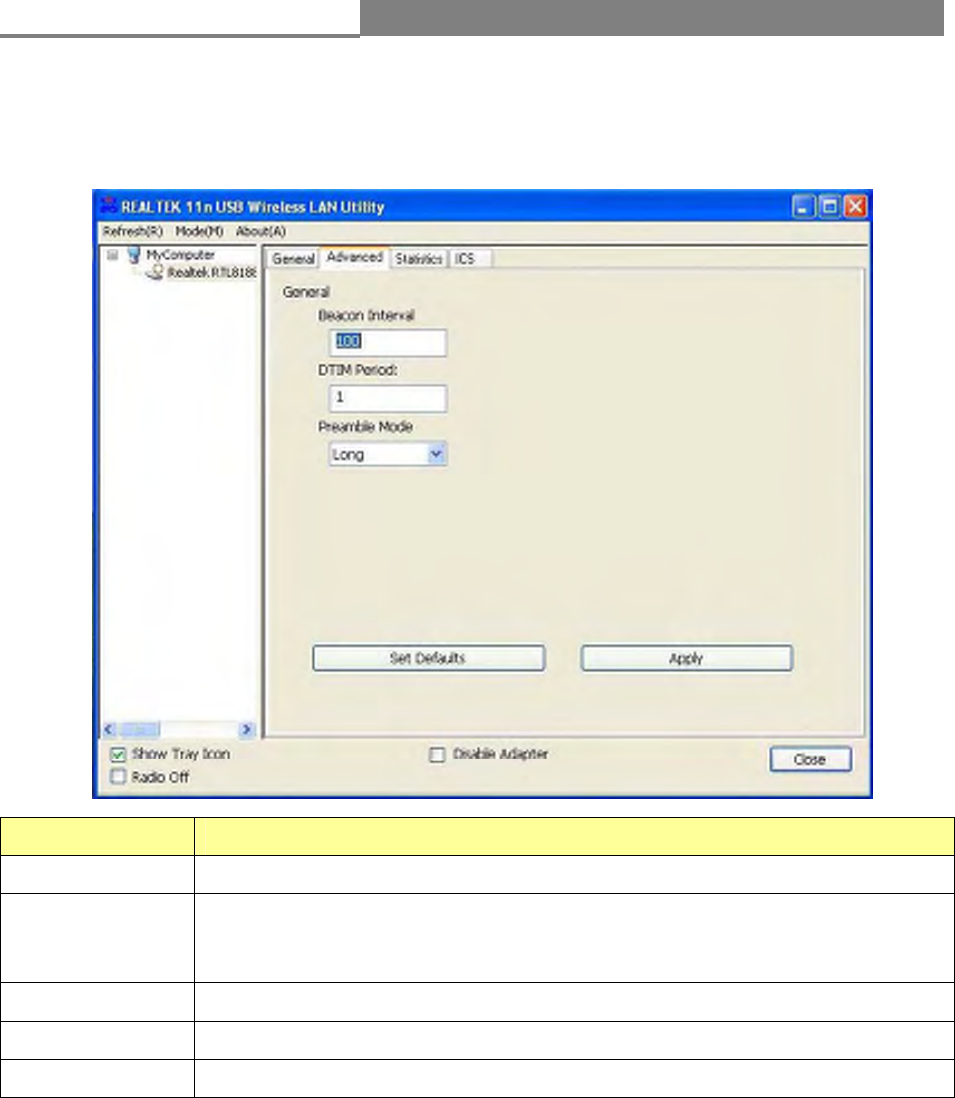
Task: Open the Refresh(R) menu
Action: point(132,231)
